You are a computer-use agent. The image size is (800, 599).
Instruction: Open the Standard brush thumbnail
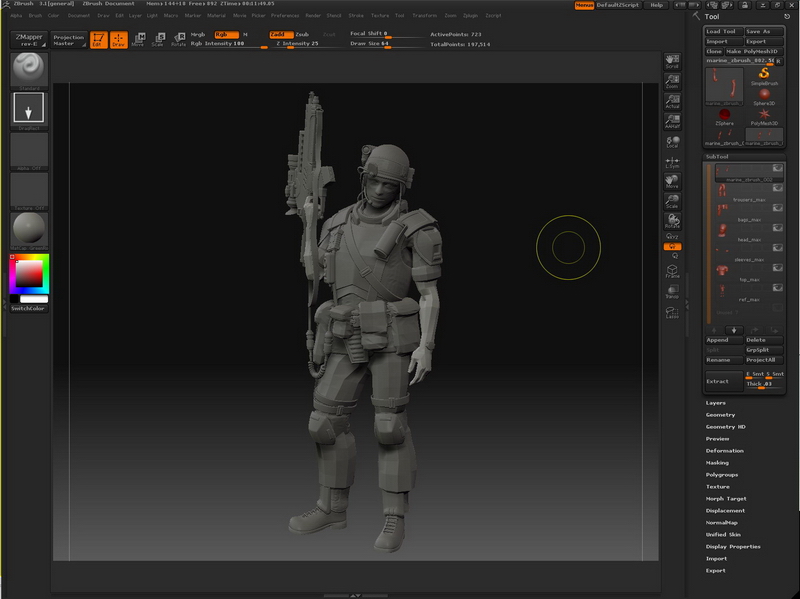[29, 71]
